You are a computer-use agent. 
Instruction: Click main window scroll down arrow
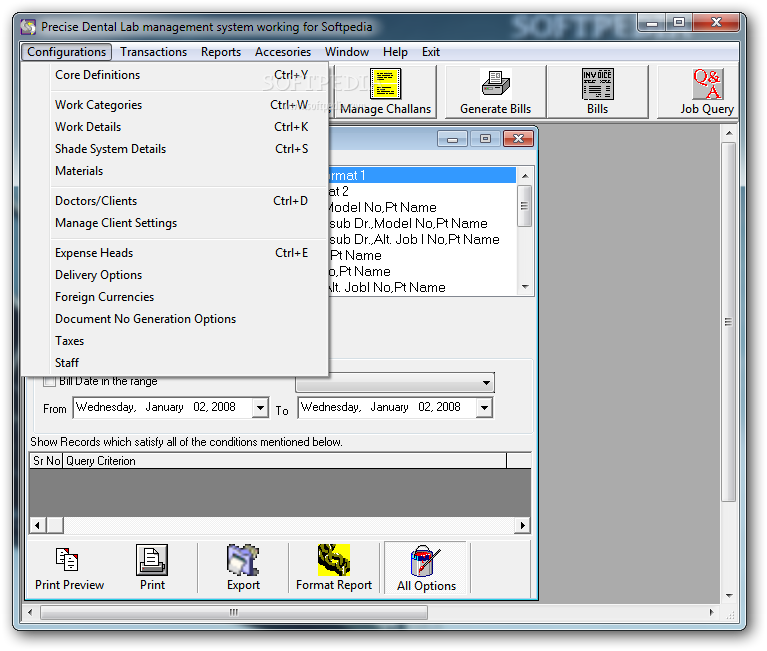pyautogui.click(x=729, y=596)
